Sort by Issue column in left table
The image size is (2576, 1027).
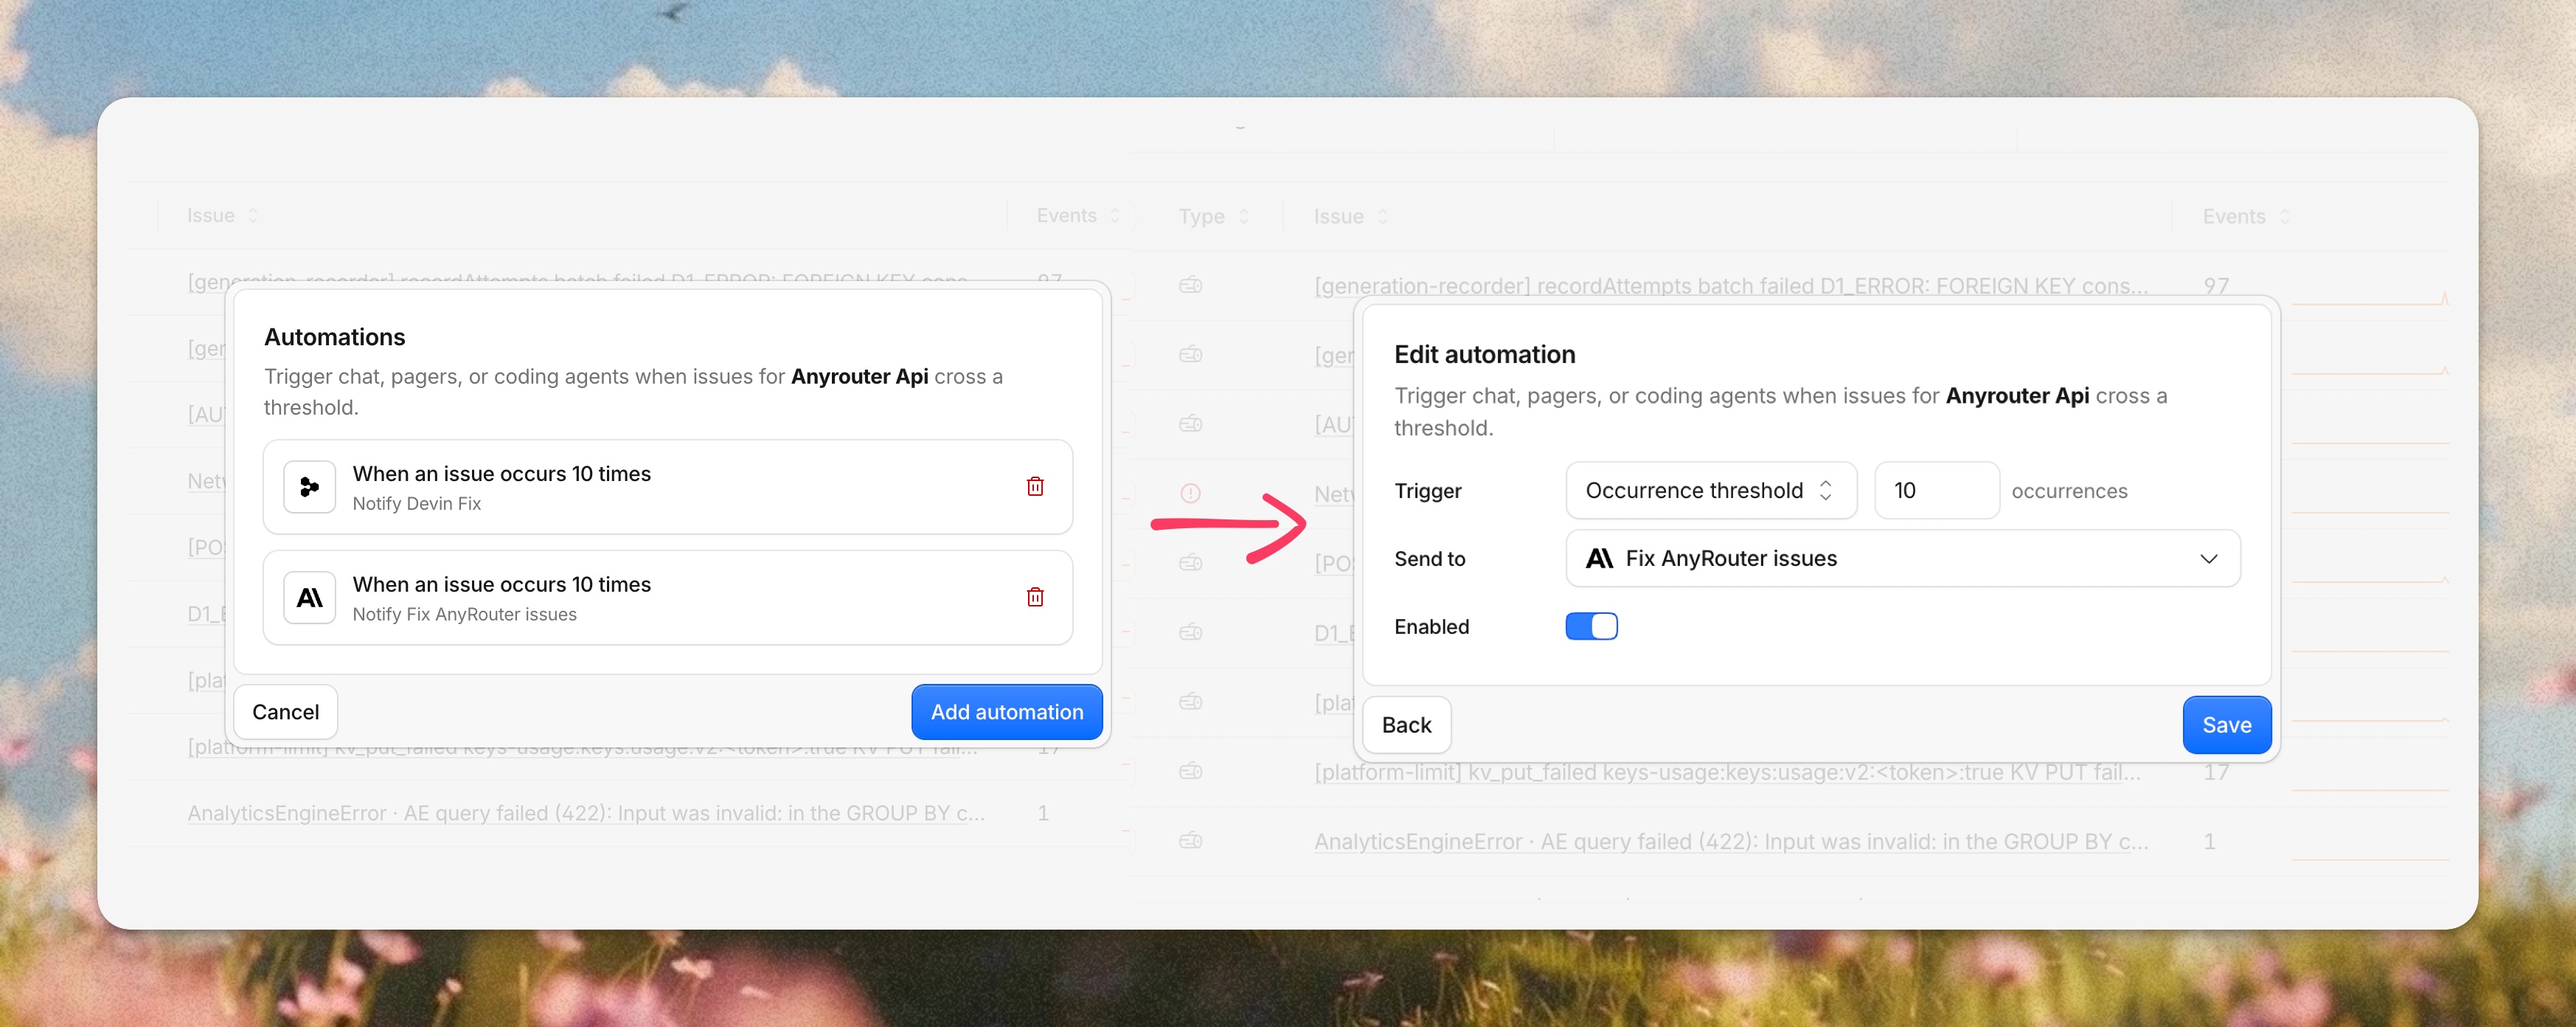(222, 215)
